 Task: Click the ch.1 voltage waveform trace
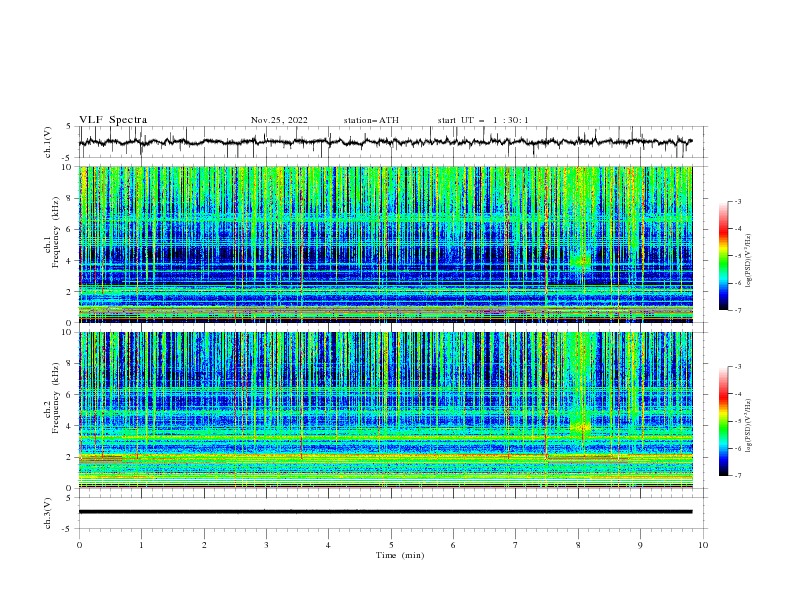385,142
